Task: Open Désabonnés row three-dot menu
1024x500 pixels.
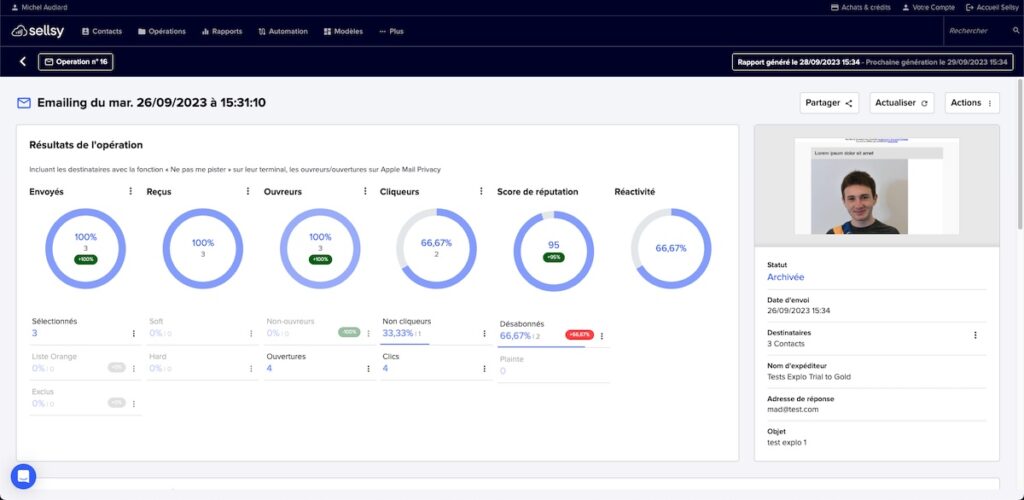Action: (602, 336)
